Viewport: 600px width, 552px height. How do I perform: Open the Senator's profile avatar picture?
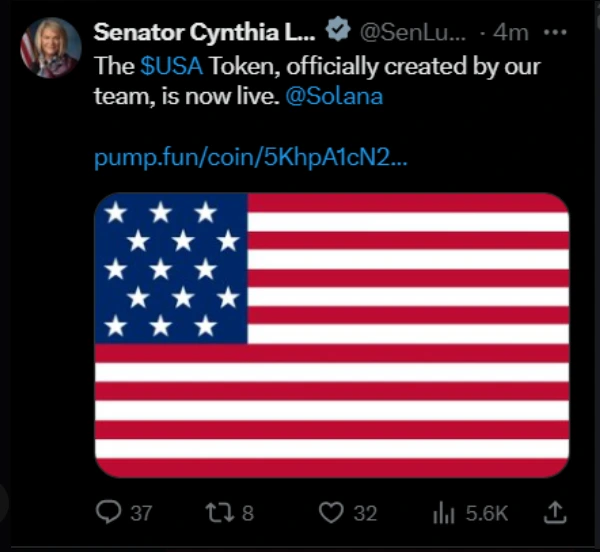click(x=51, y=48)
